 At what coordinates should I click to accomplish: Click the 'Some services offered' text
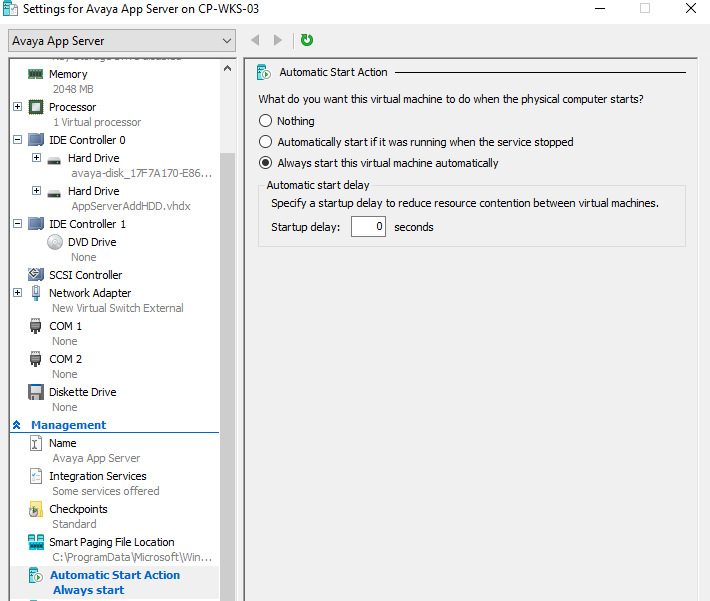coord(106,491)
